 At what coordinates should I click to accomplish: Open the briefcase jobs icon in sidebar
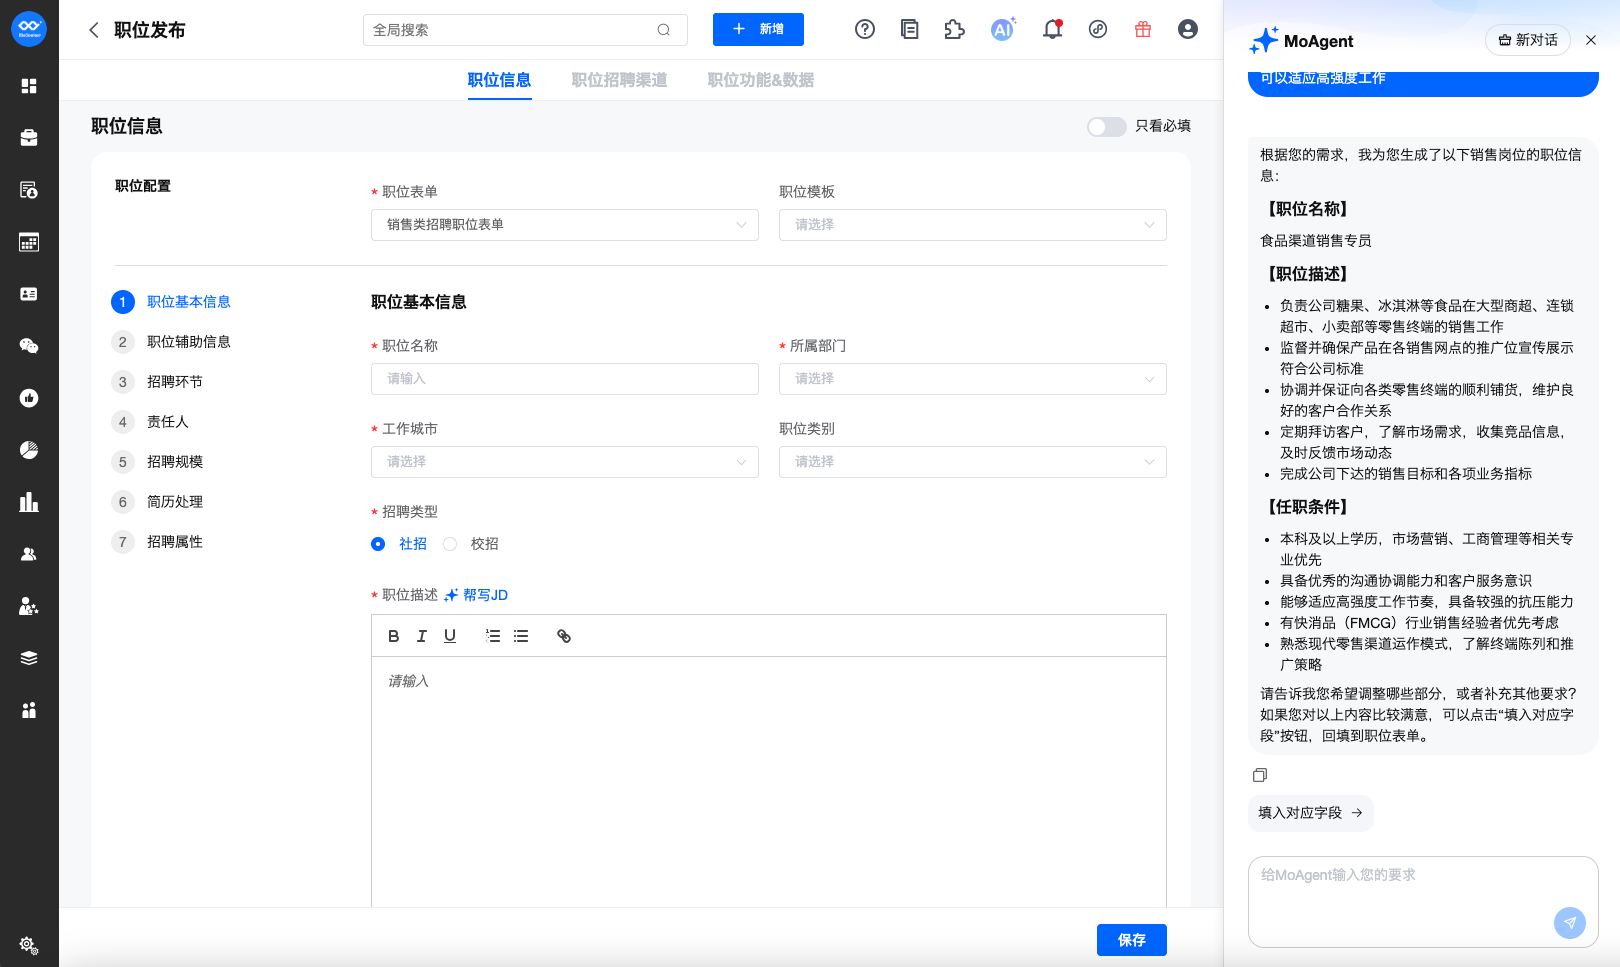pos(29,138)
